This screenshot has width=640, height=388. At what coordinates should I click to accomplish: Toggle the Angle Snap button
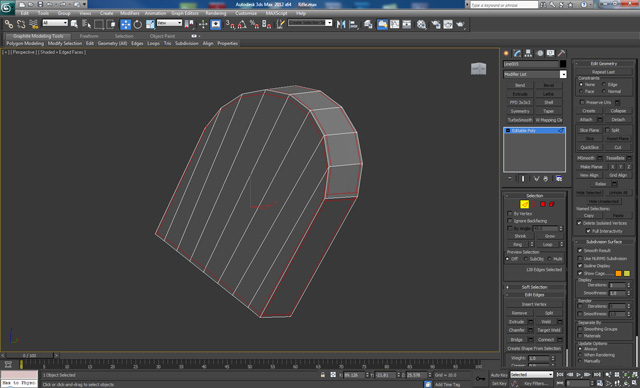coord(242,24)
